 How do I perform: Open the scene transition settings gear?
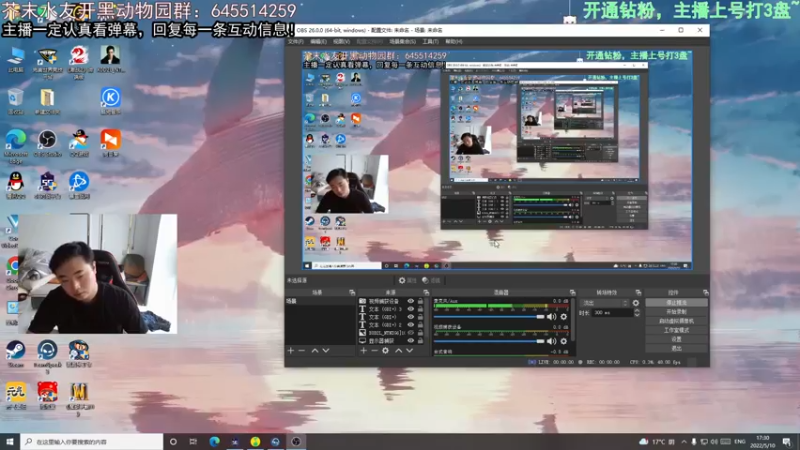[636, 303]
